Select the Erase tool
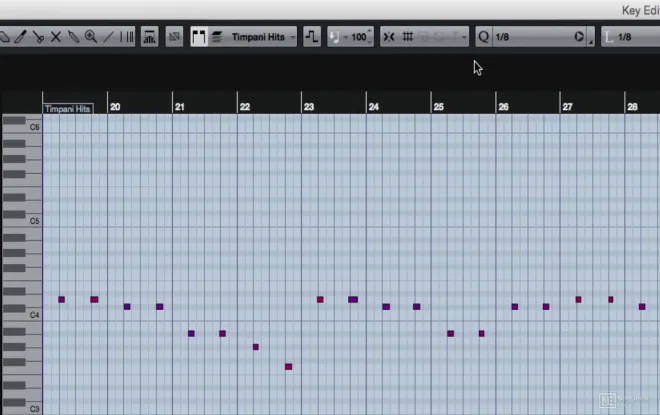This screenshot has height=415, width=660. pos(4,37)
